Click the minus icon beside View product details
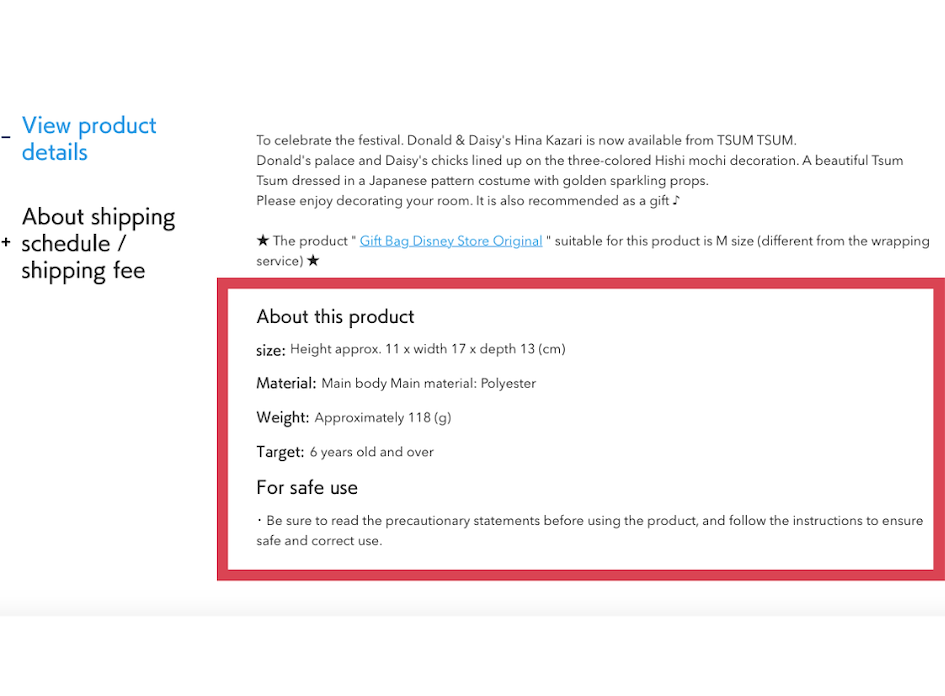 coord(6,137)
